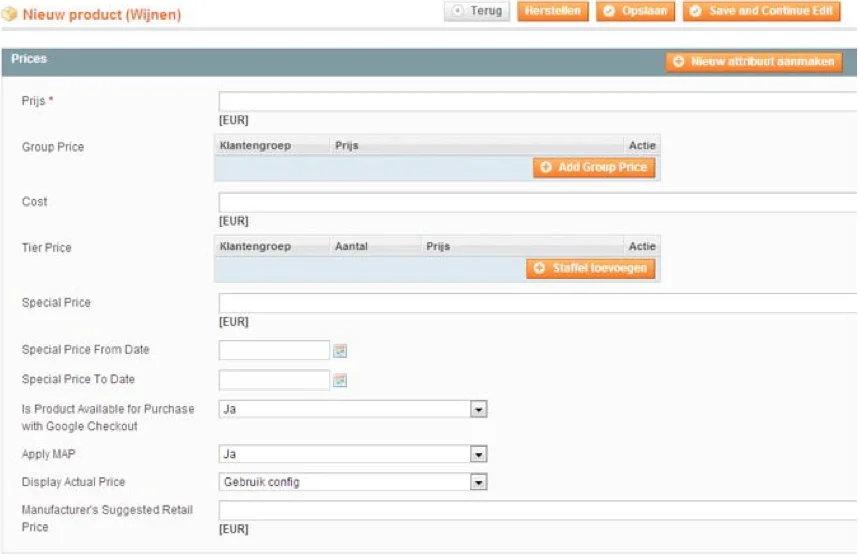Click the product box icon beside Nieuw product
This screenshot has width=860, height=559.
tap(9, 14)
